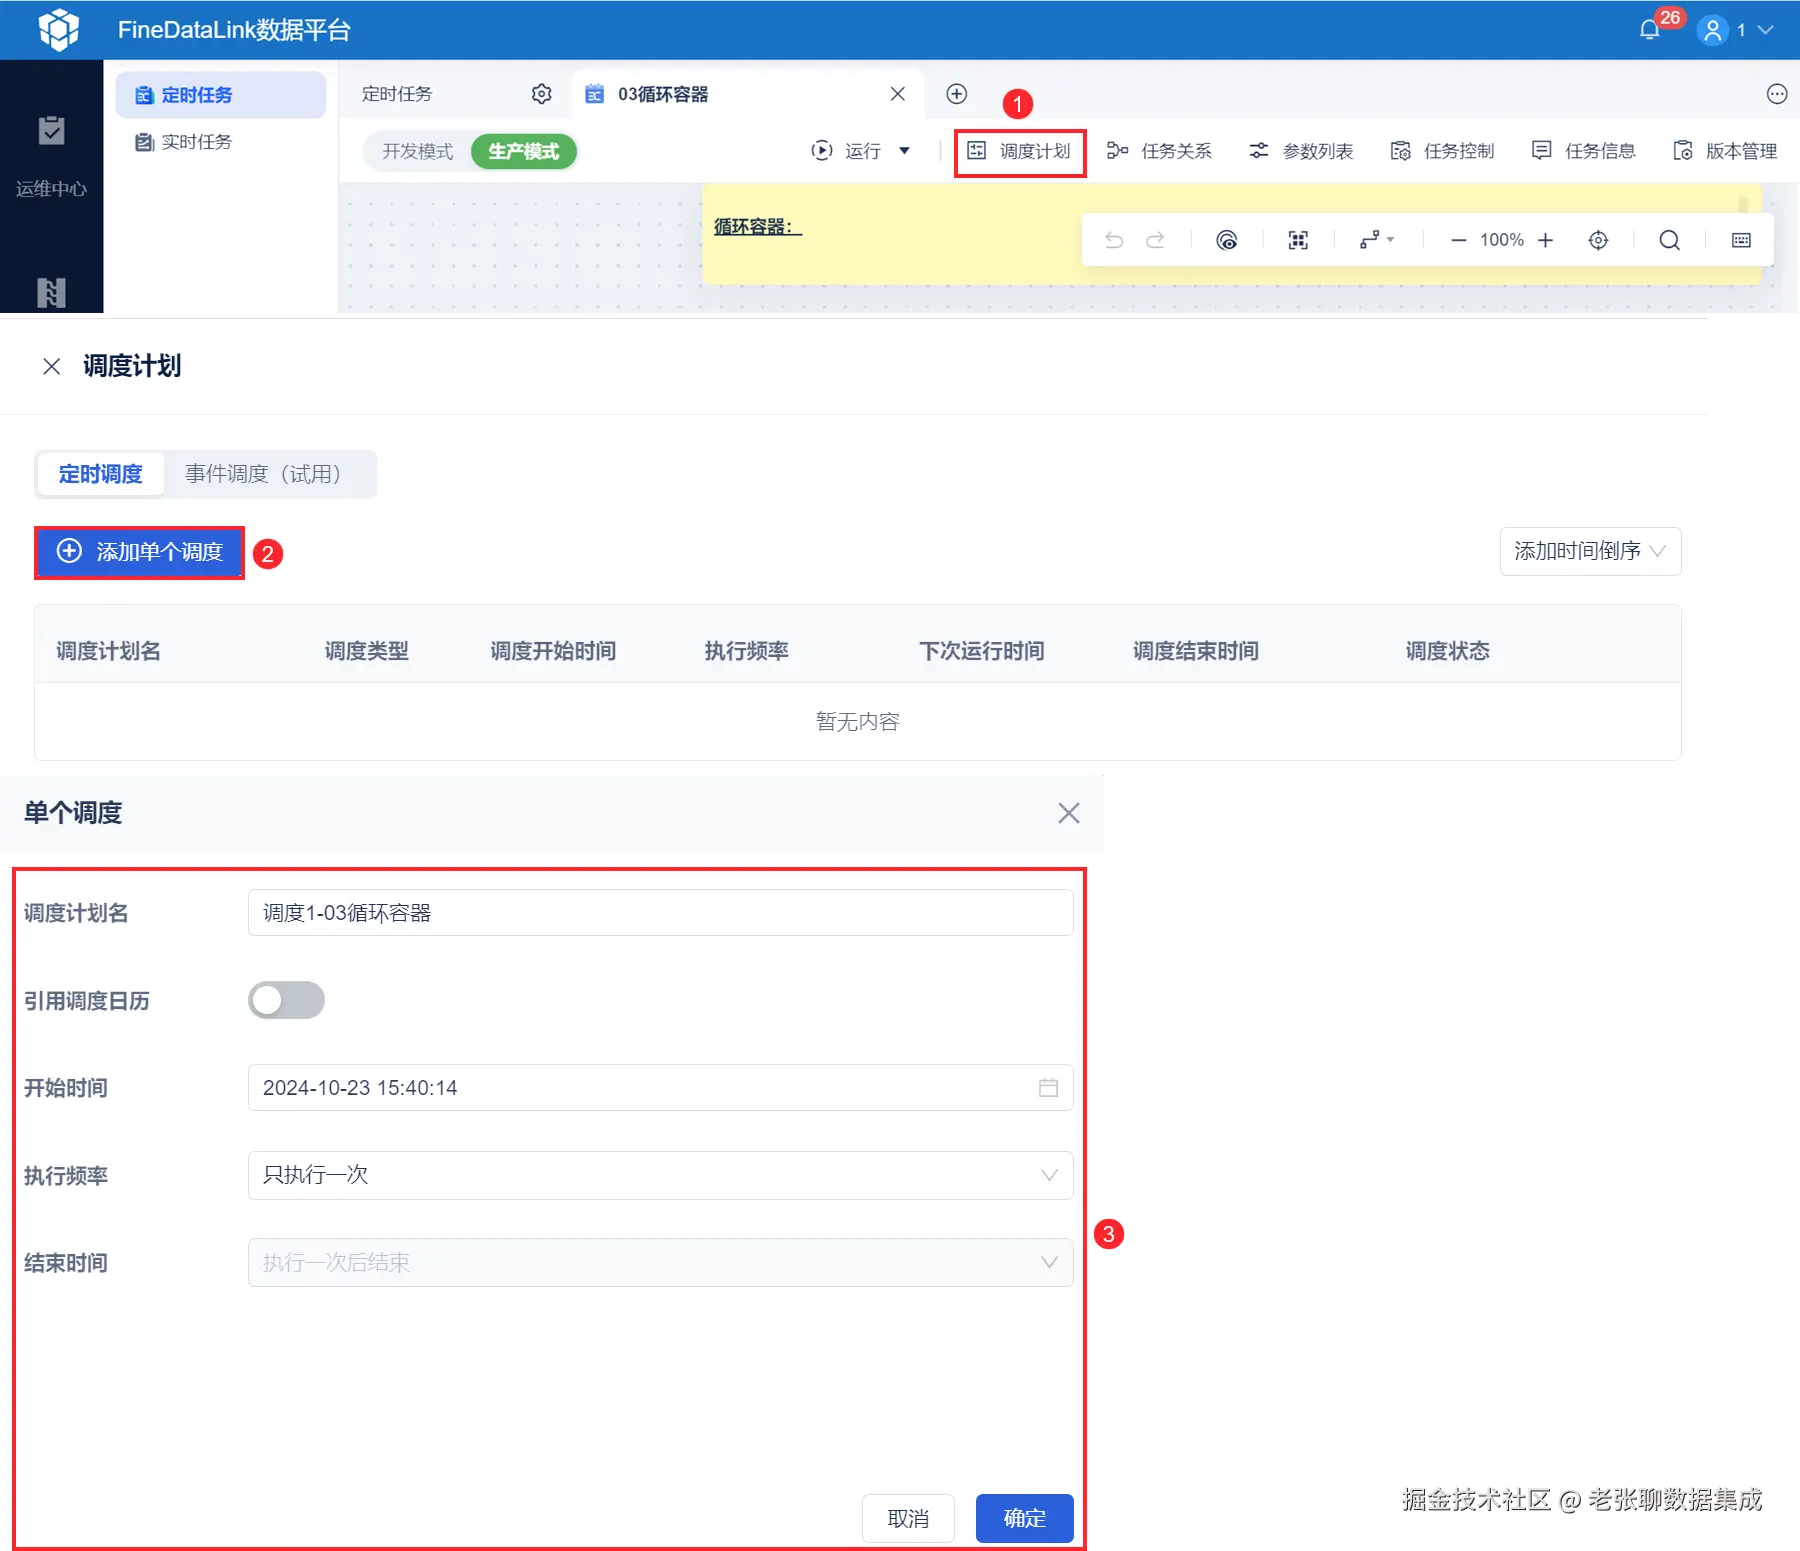Click the 下次运行时间 column header
Image resolution: width=1800 pixels, height=1551 pixels.
982,651
